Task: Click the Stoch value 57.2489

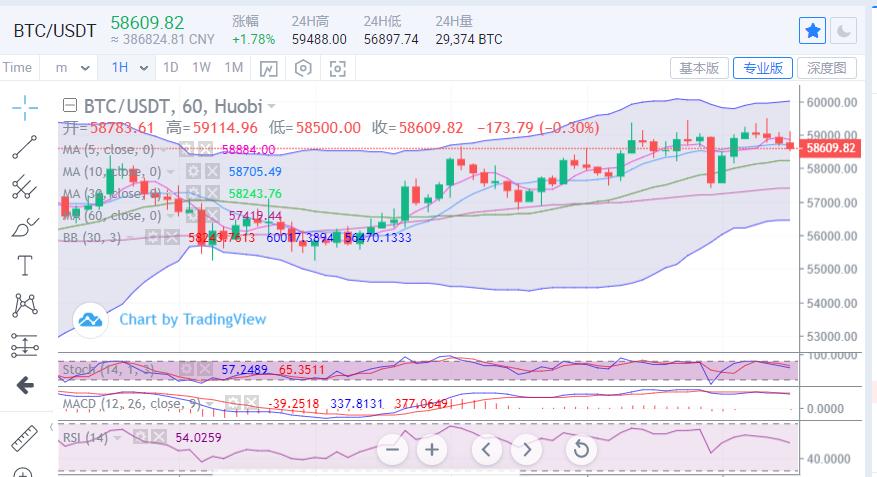Action: click(244, 370)
